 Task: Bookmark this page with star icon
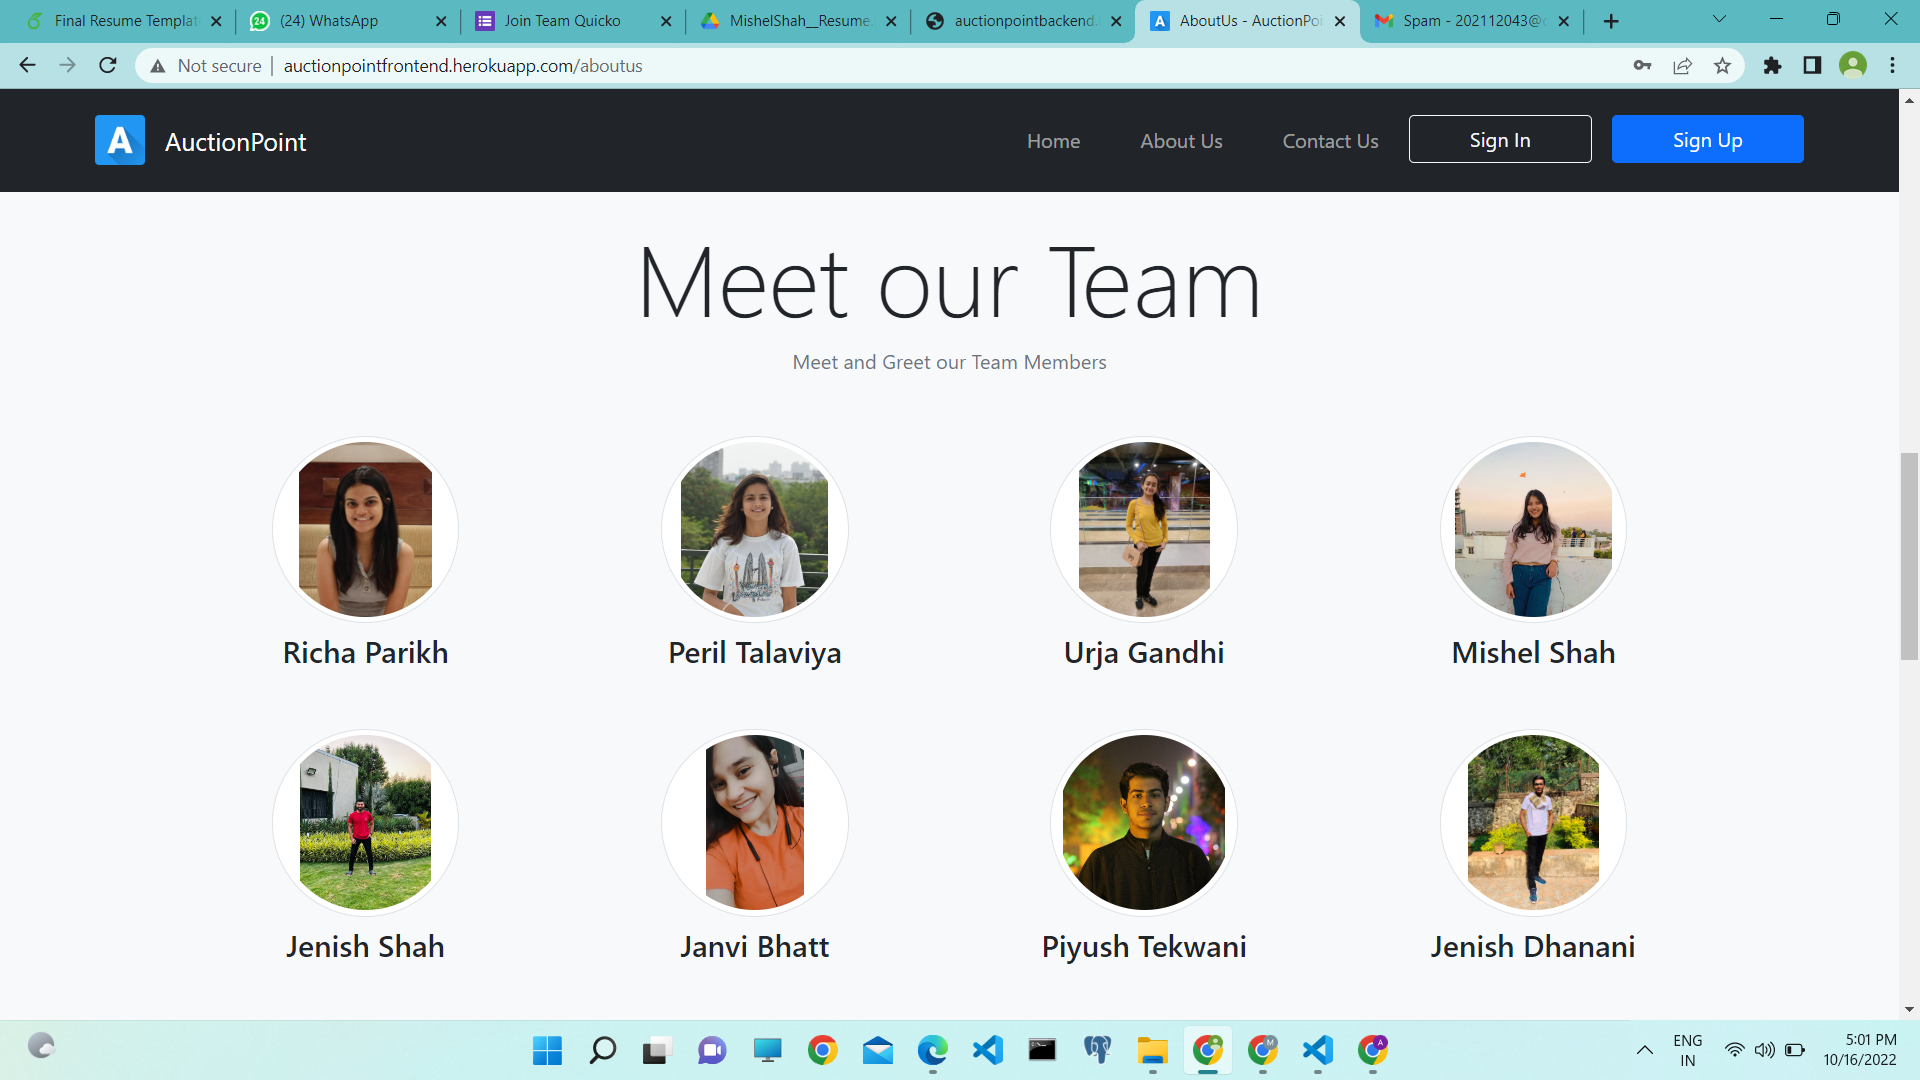coord(1722,66)
